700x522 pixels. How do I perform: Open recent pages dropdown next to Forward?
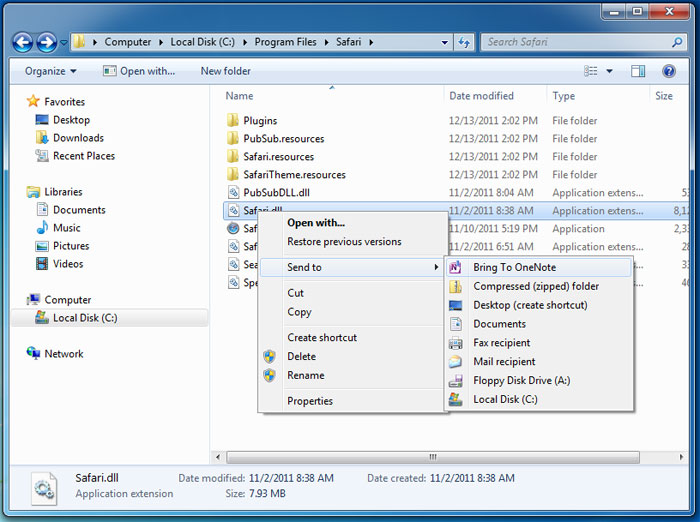click(x=64, y=43)
